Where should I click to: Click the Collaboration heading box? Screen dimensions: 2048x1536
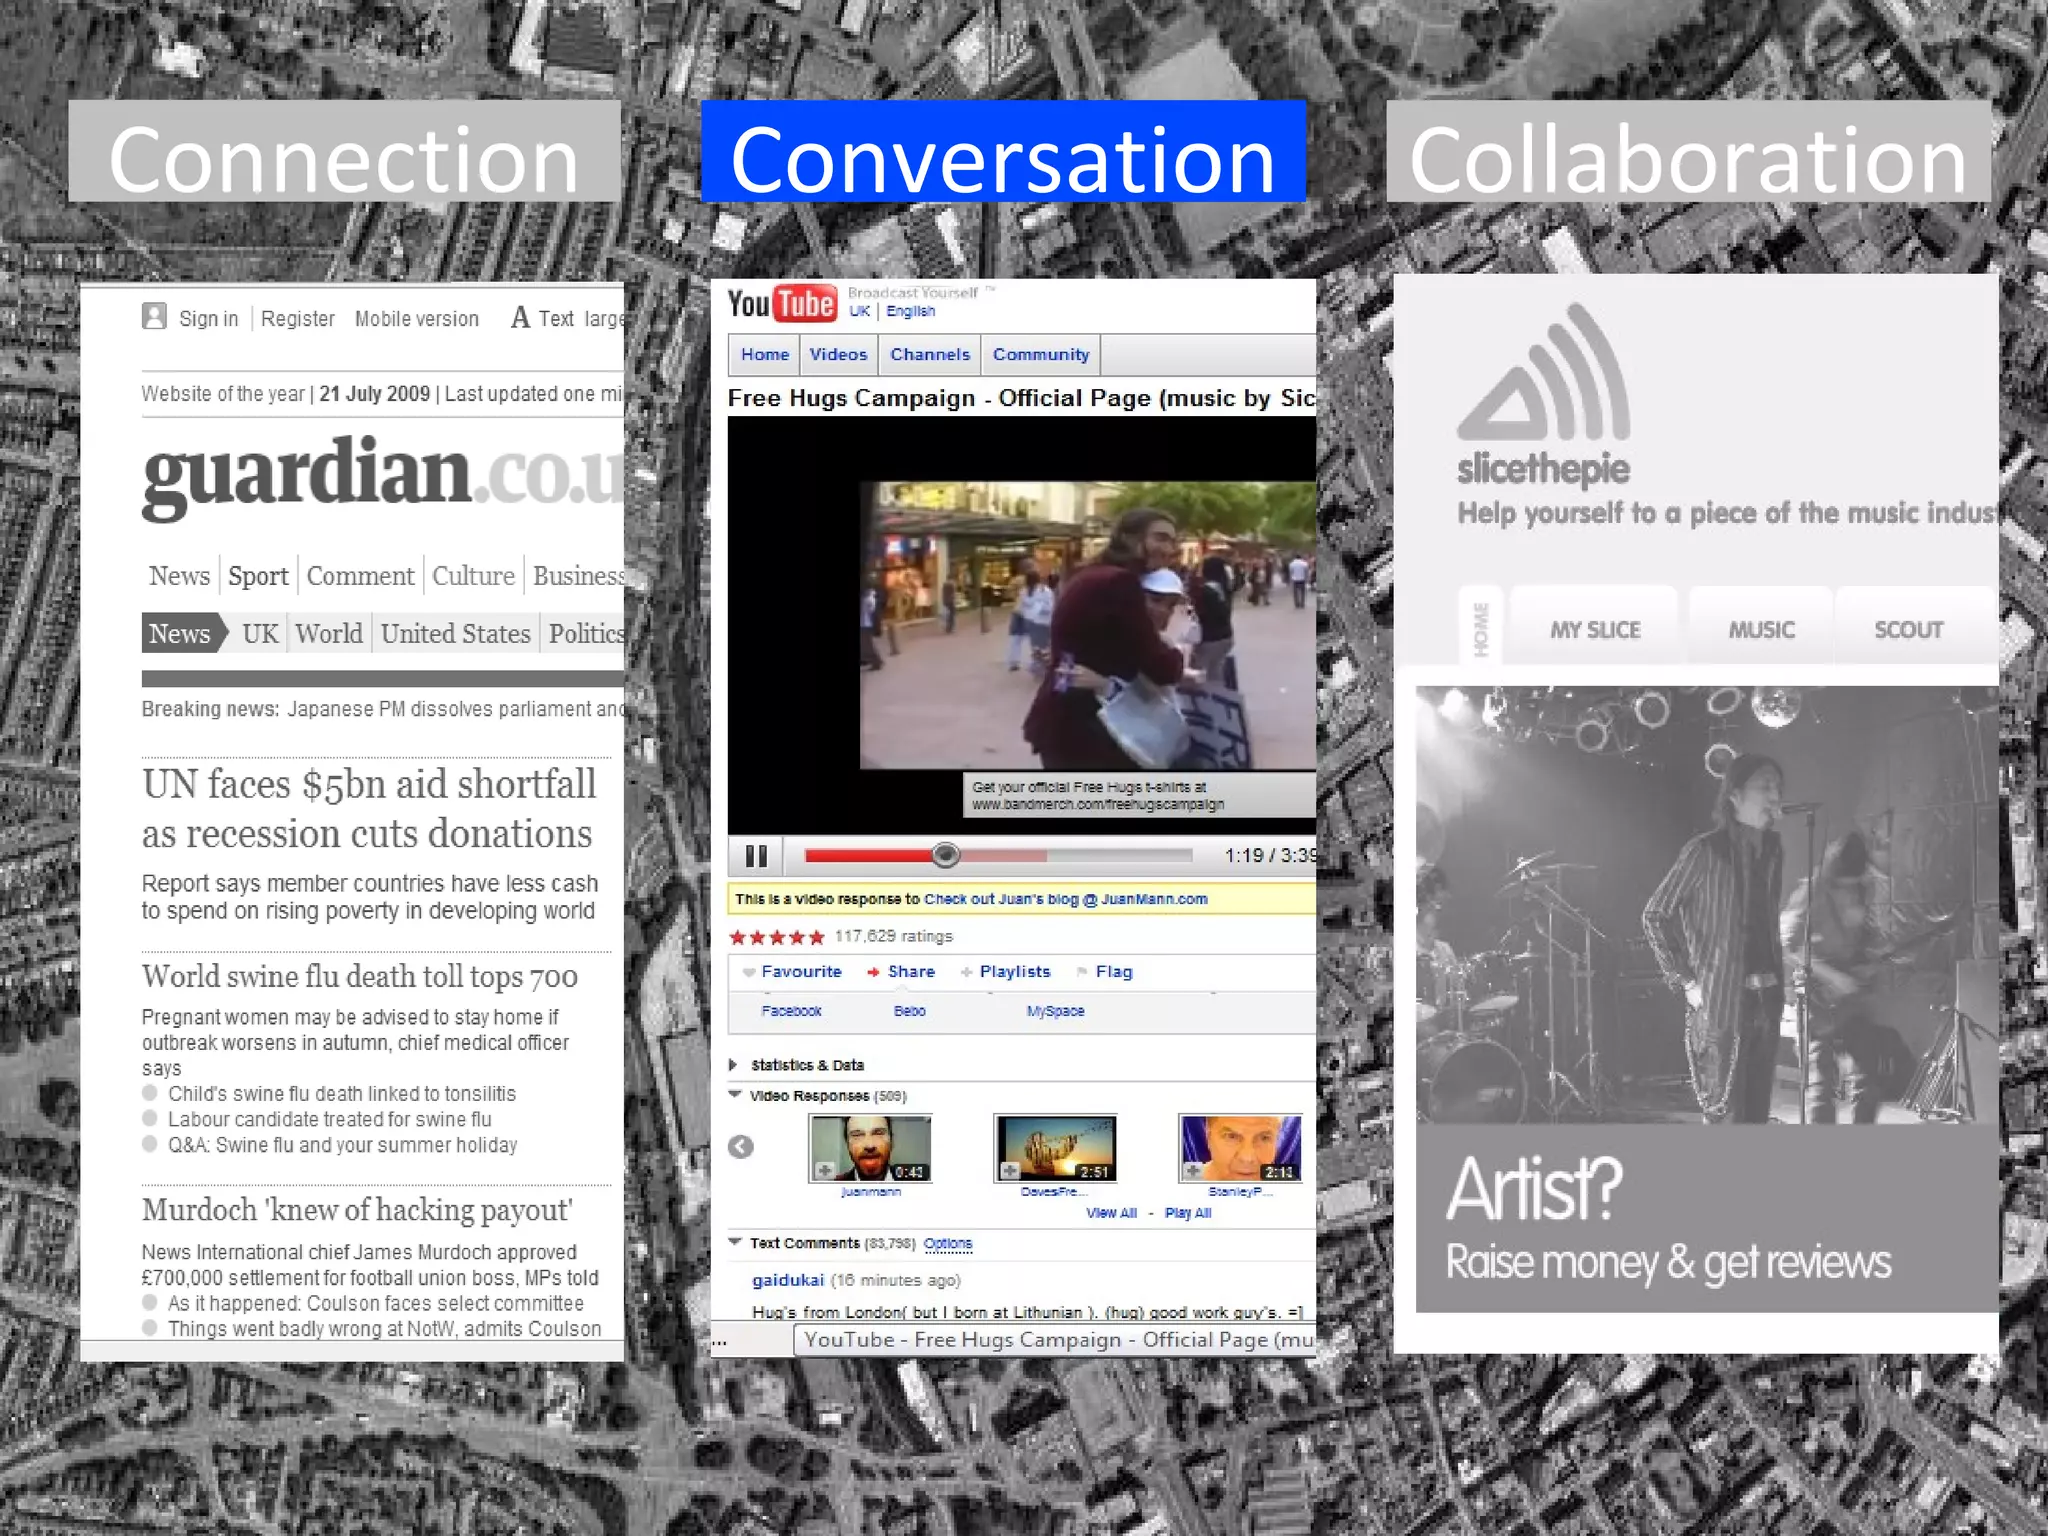[1688, 151]
